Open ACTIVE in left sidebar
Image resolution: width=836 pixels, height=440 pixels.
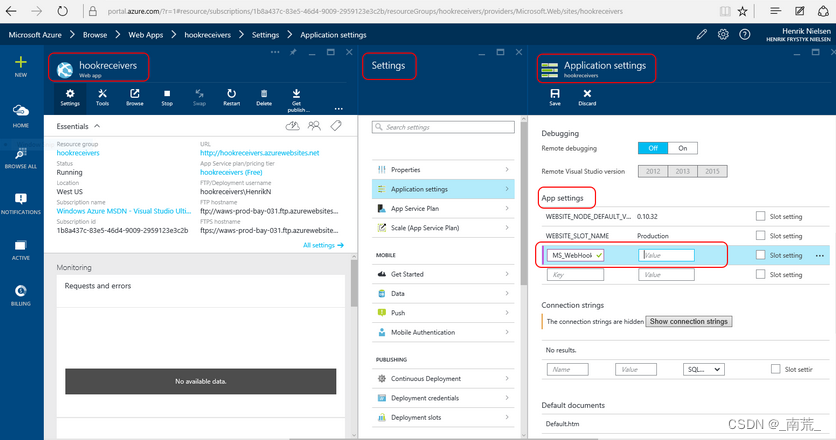tap(21, 250)
